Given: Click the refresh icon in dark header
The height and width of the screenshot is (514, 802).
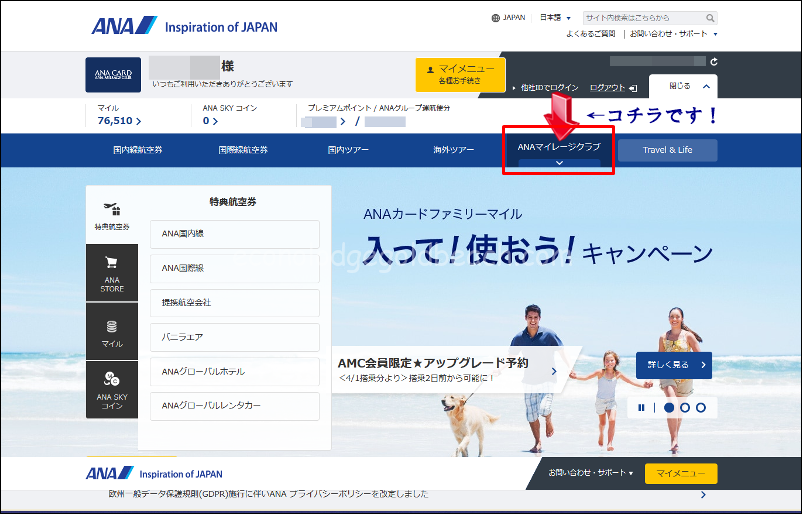Looking at the screenshot, I should click(x=714, y=61).
